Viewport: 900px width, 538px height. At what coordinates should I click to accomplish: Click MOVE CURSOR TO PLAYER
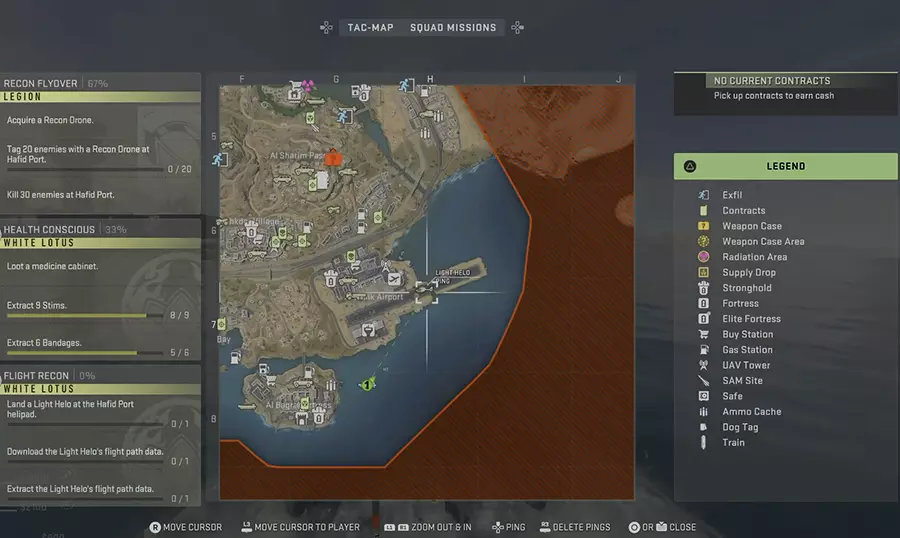point(301,527)
